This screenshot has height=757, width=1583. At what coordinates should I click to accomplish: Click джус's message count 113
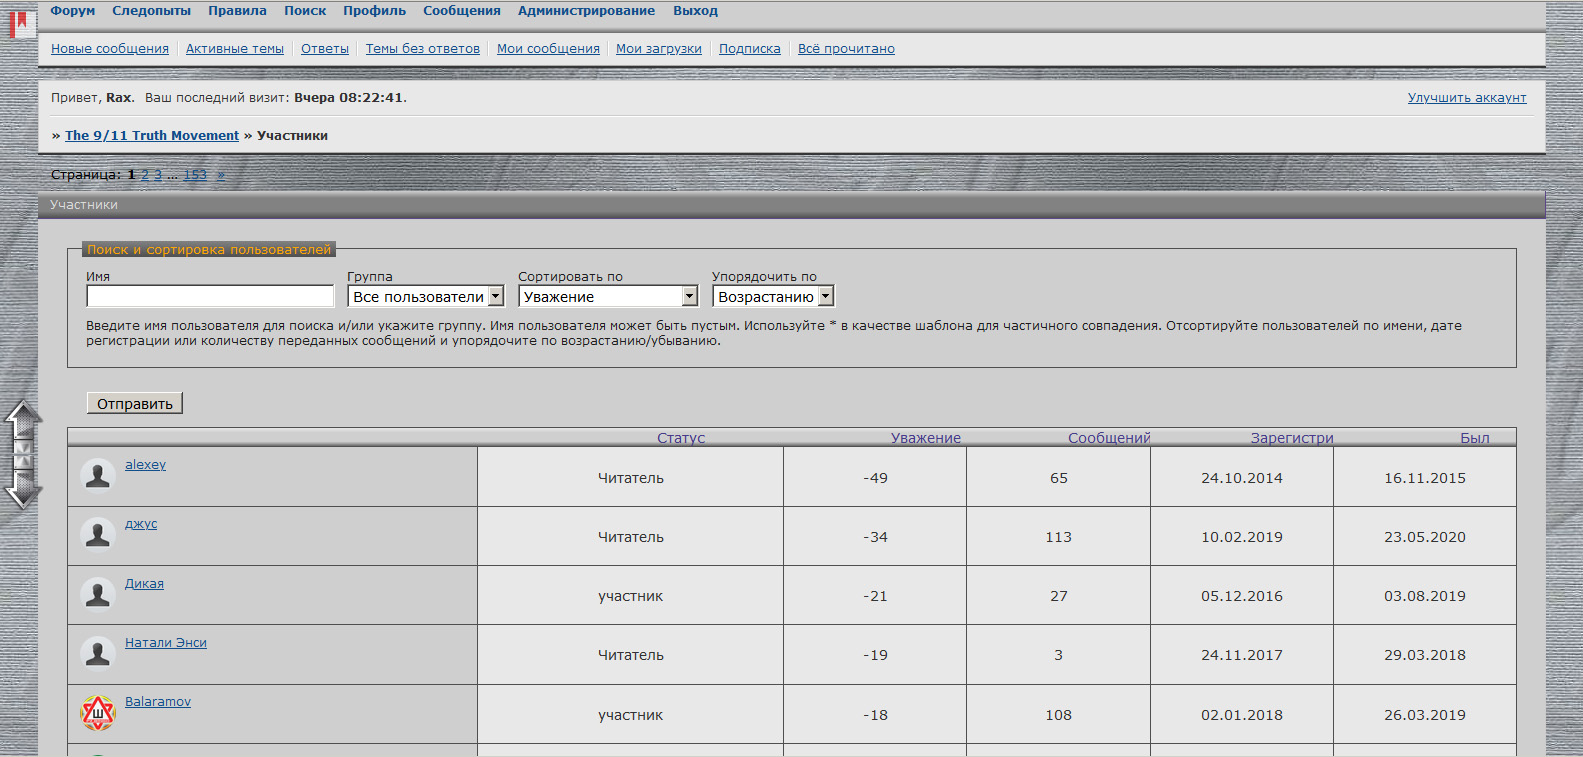coord(1058,537)
